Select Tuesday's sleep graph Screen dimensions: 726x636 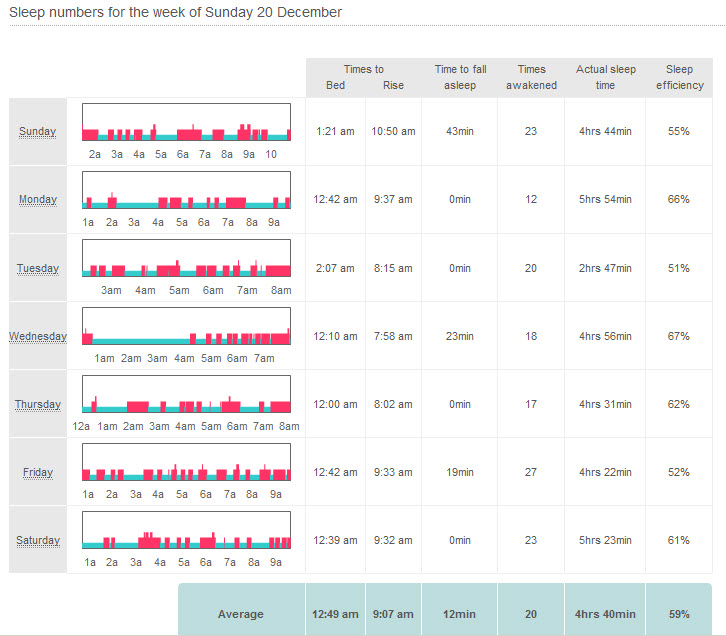click(x=186, y=258)
